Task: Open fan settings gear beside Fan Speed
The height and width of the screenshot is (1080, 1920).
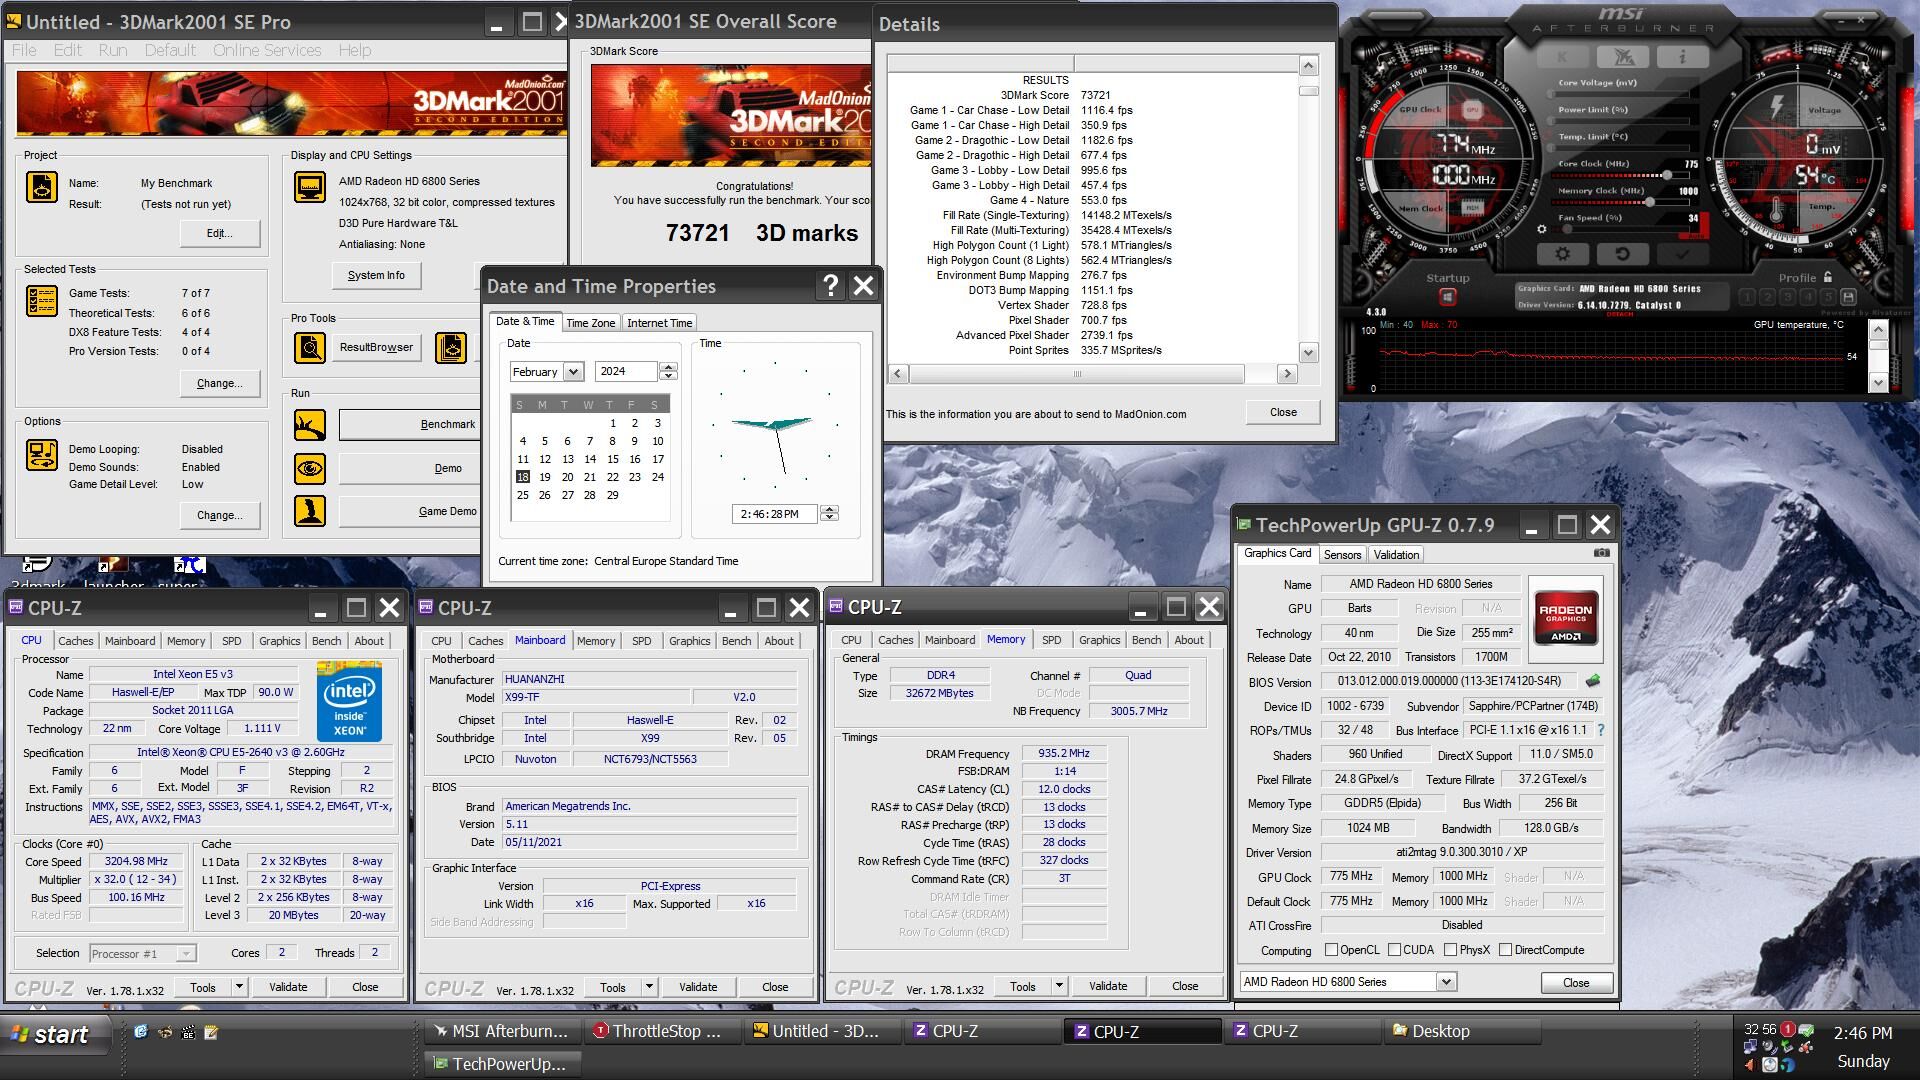Action: [x=1542, y=229]
